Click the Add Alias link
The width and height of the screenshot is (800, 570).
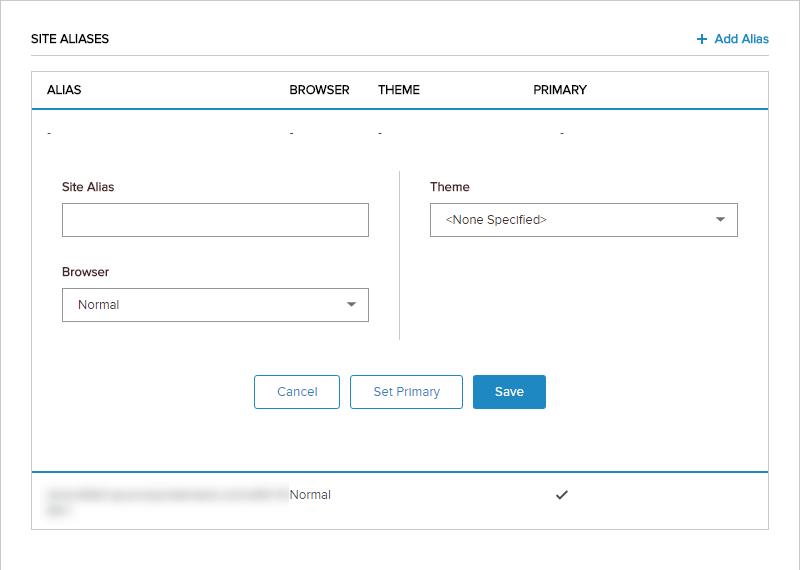click(732, 39)
